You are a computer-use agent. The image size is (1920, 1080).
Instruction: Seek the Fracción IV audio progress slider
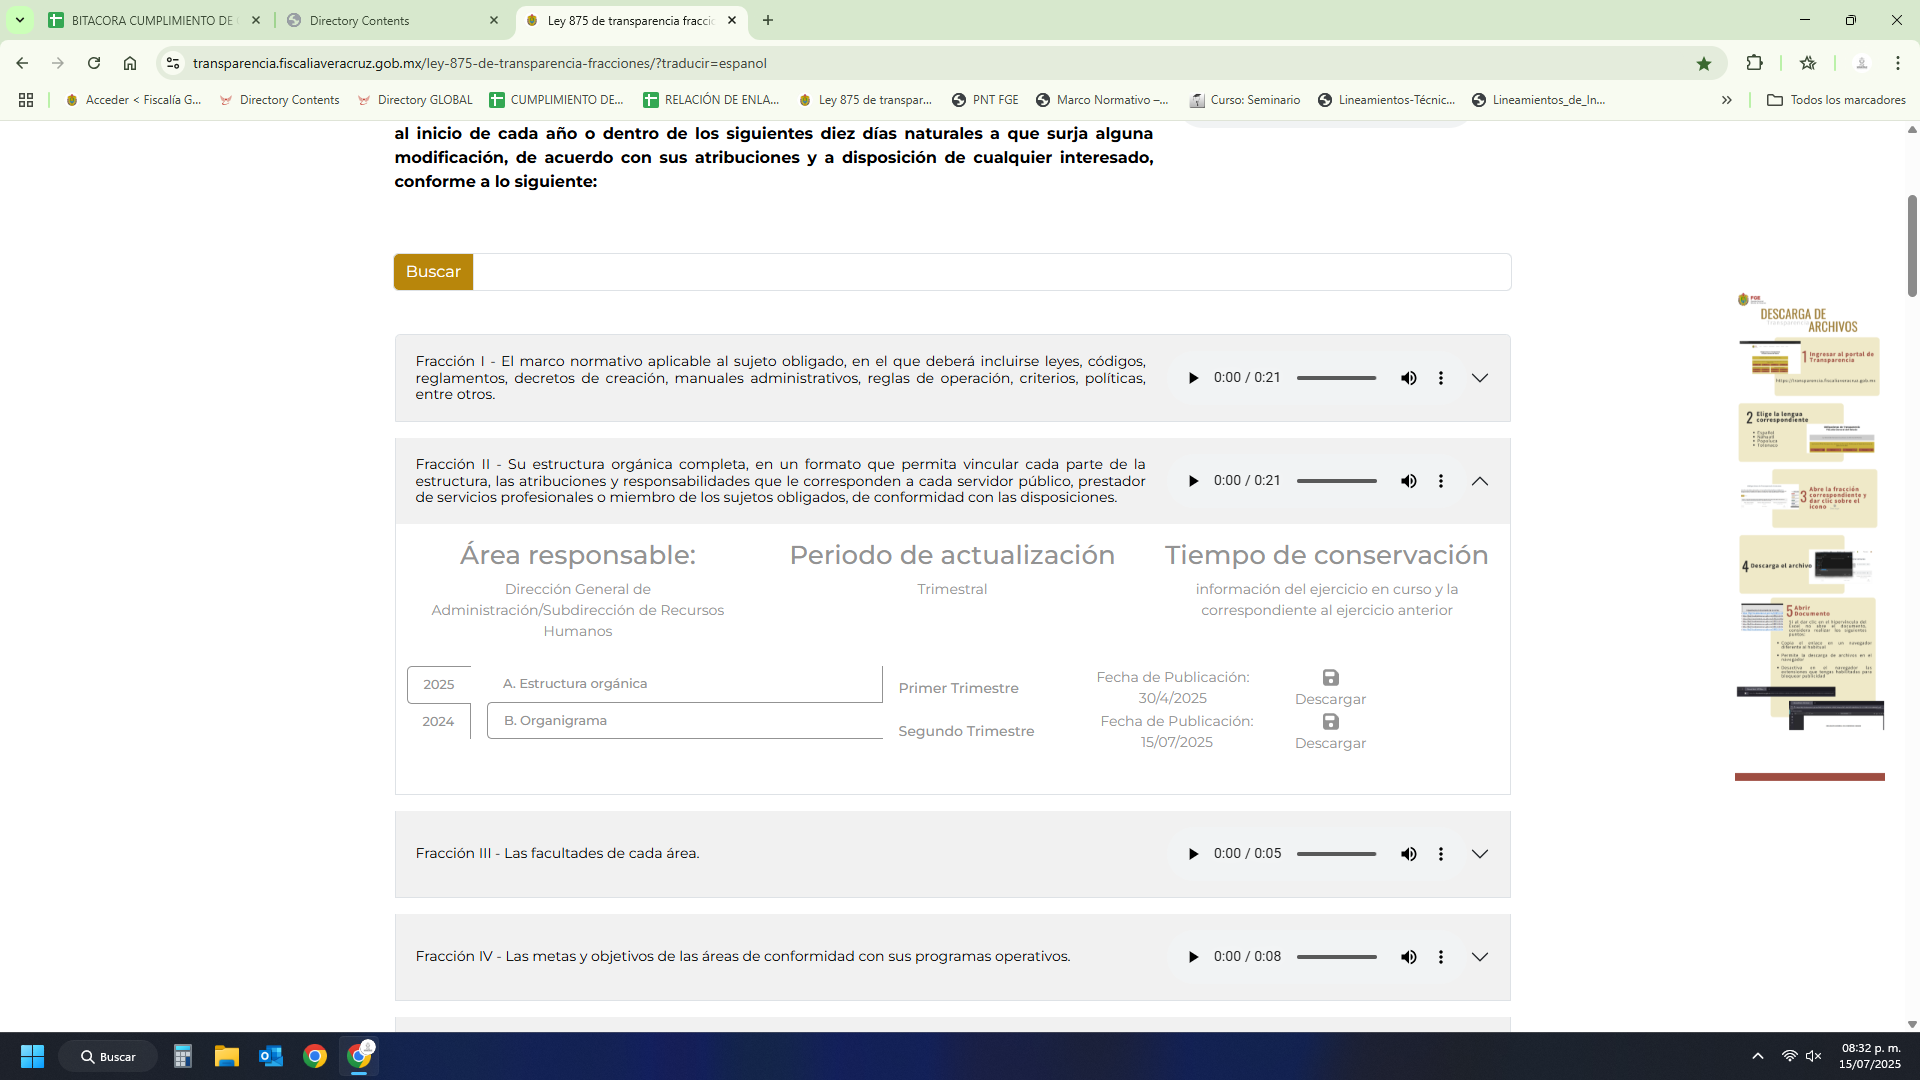(x=1336, y=957)
